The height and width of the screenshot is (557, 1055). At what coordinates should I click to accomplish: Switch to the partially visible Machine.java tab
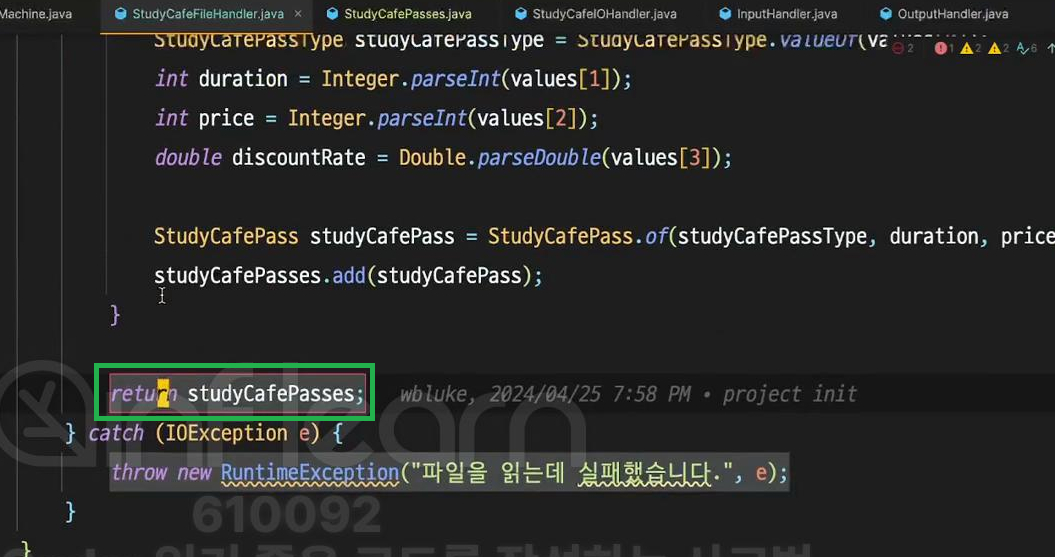36,13
